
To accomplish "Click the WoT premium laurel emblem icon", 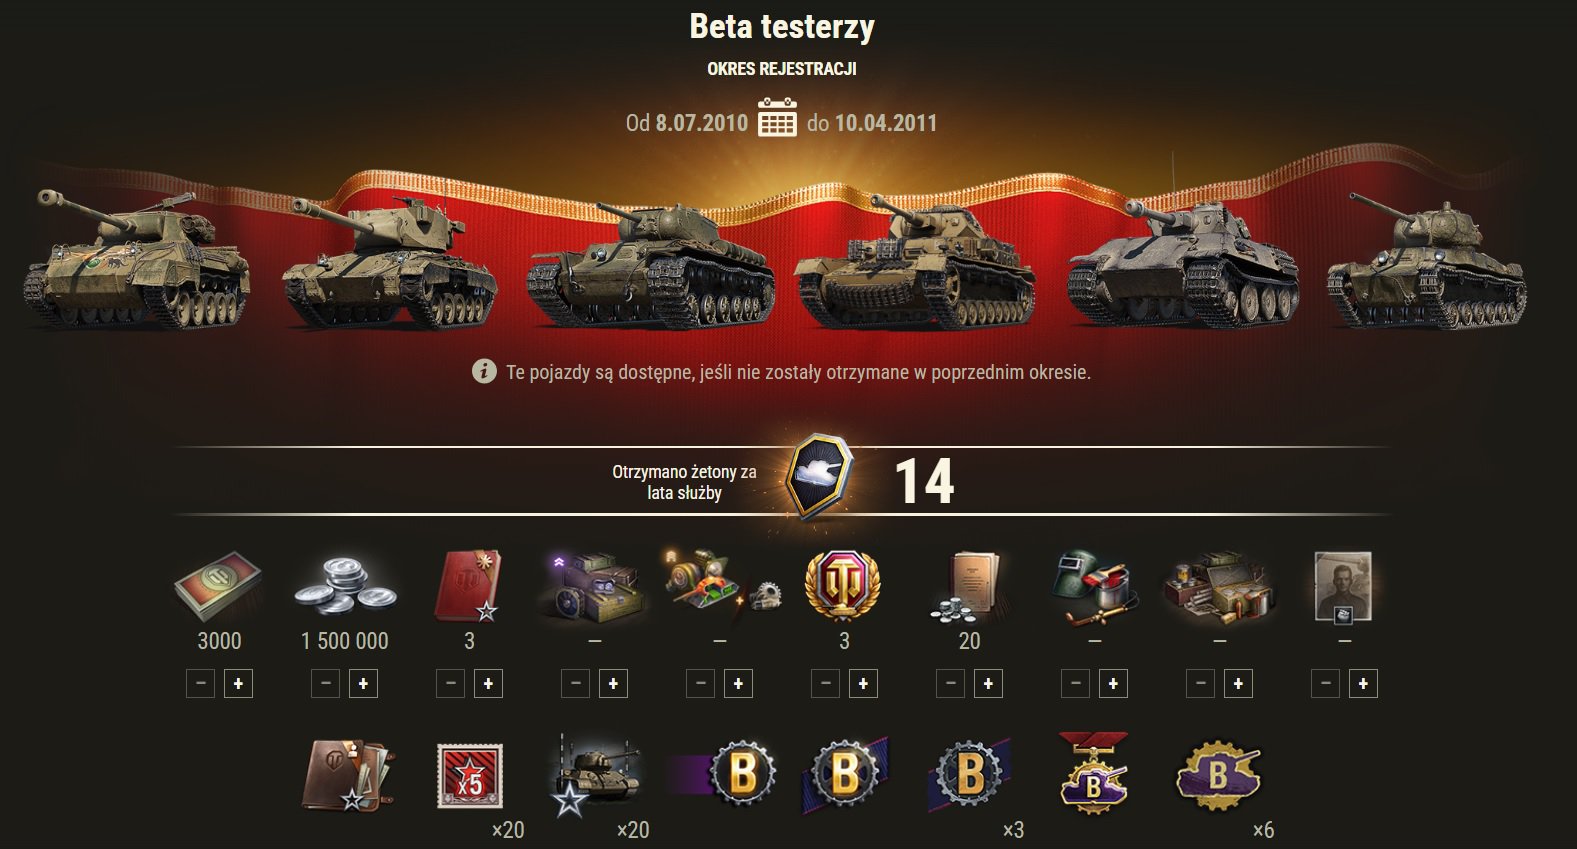I will (844, 586).
